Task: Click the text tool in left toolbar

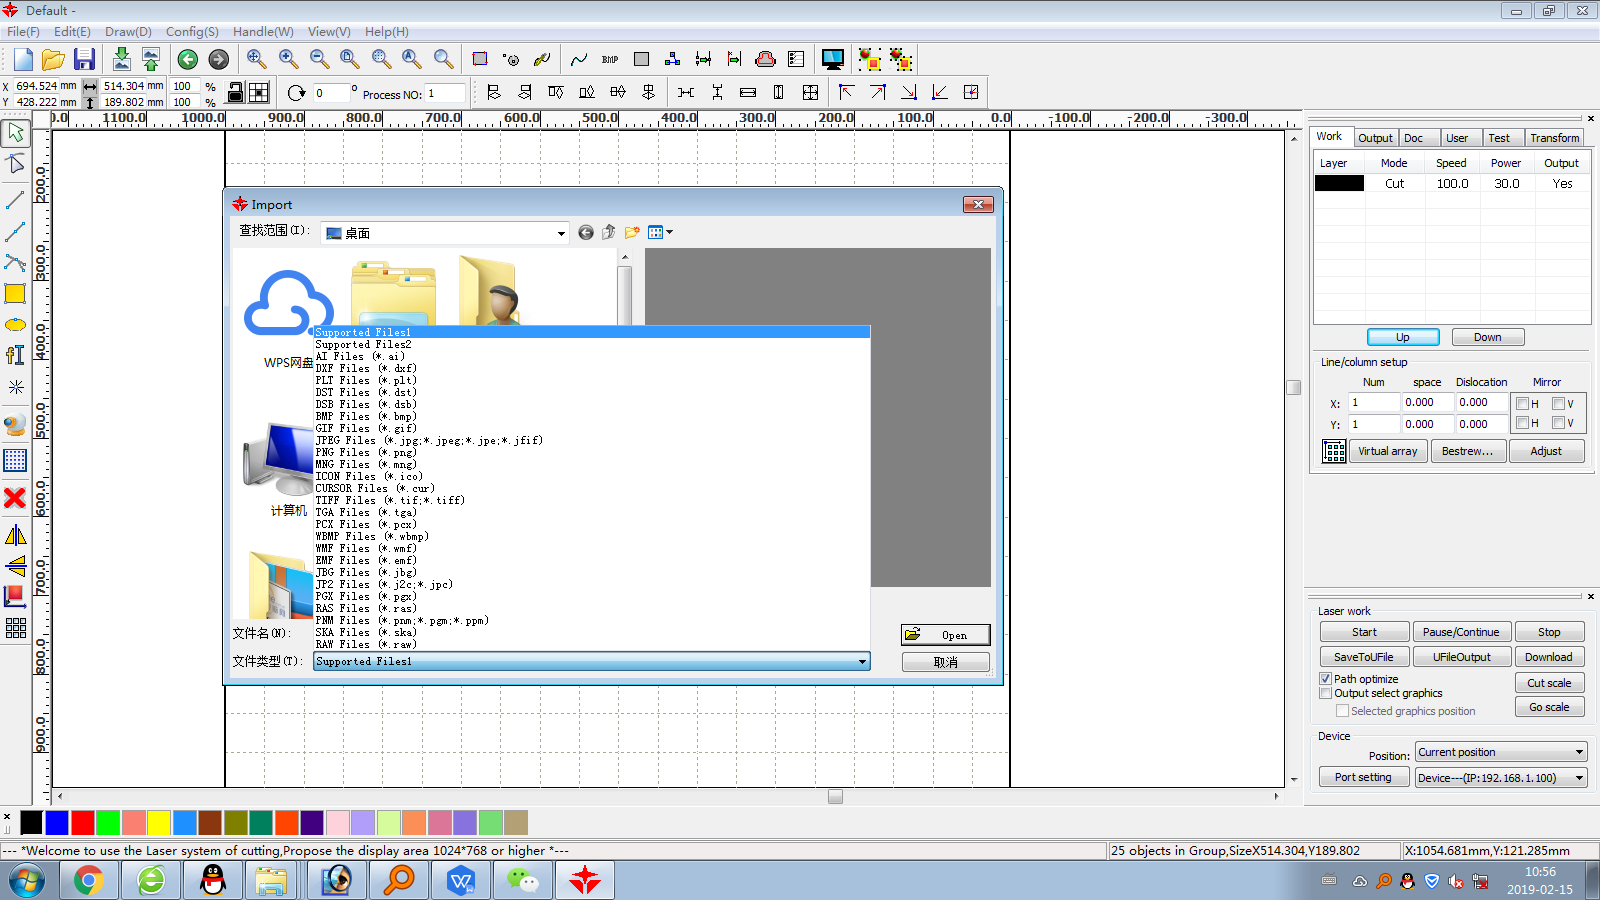Action: click(x=15, y=355)
